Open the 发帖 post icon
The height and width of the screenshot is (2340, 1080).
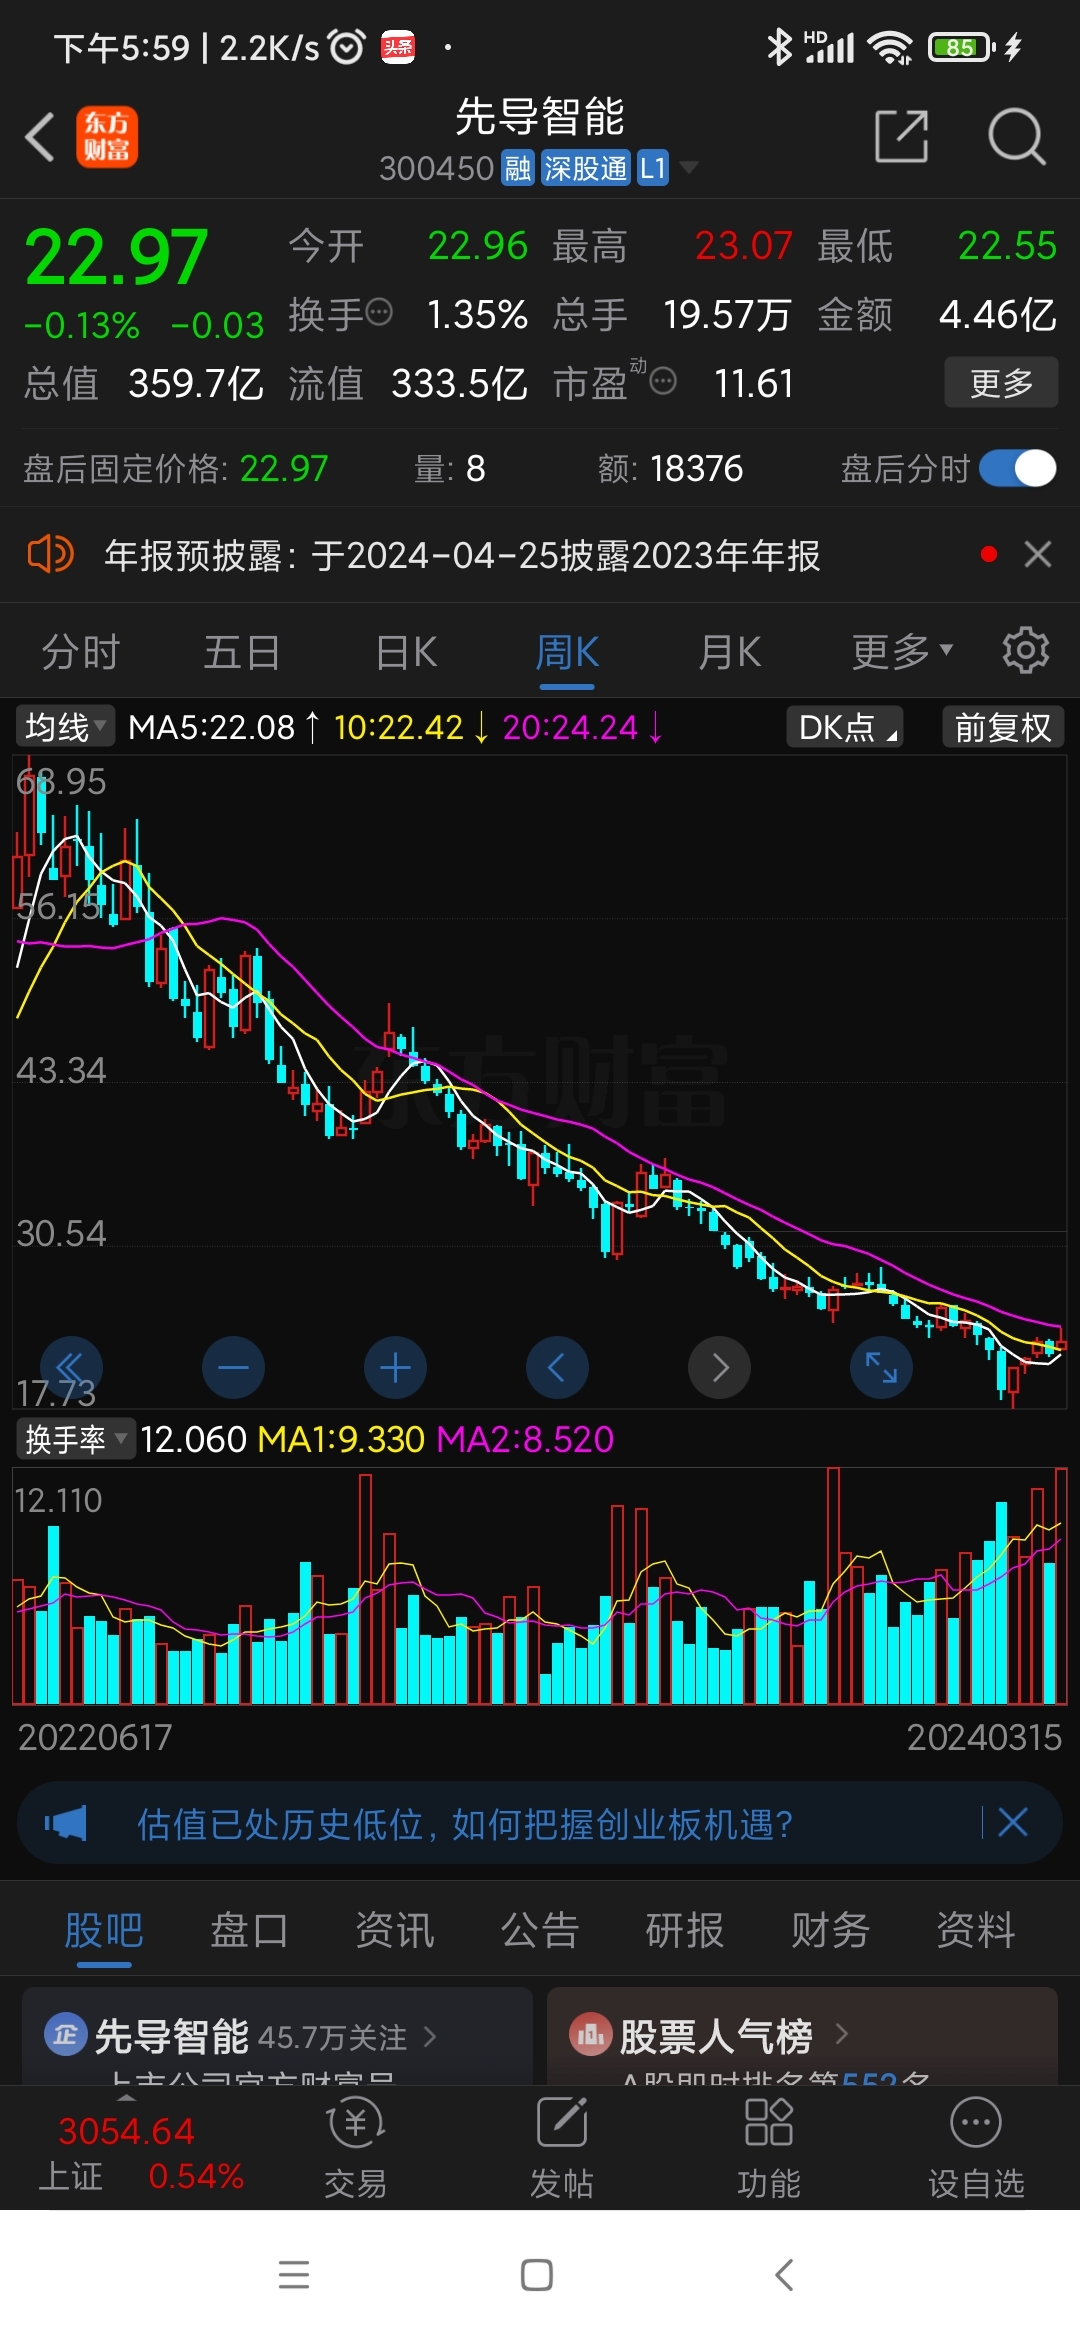(562, 2121)
